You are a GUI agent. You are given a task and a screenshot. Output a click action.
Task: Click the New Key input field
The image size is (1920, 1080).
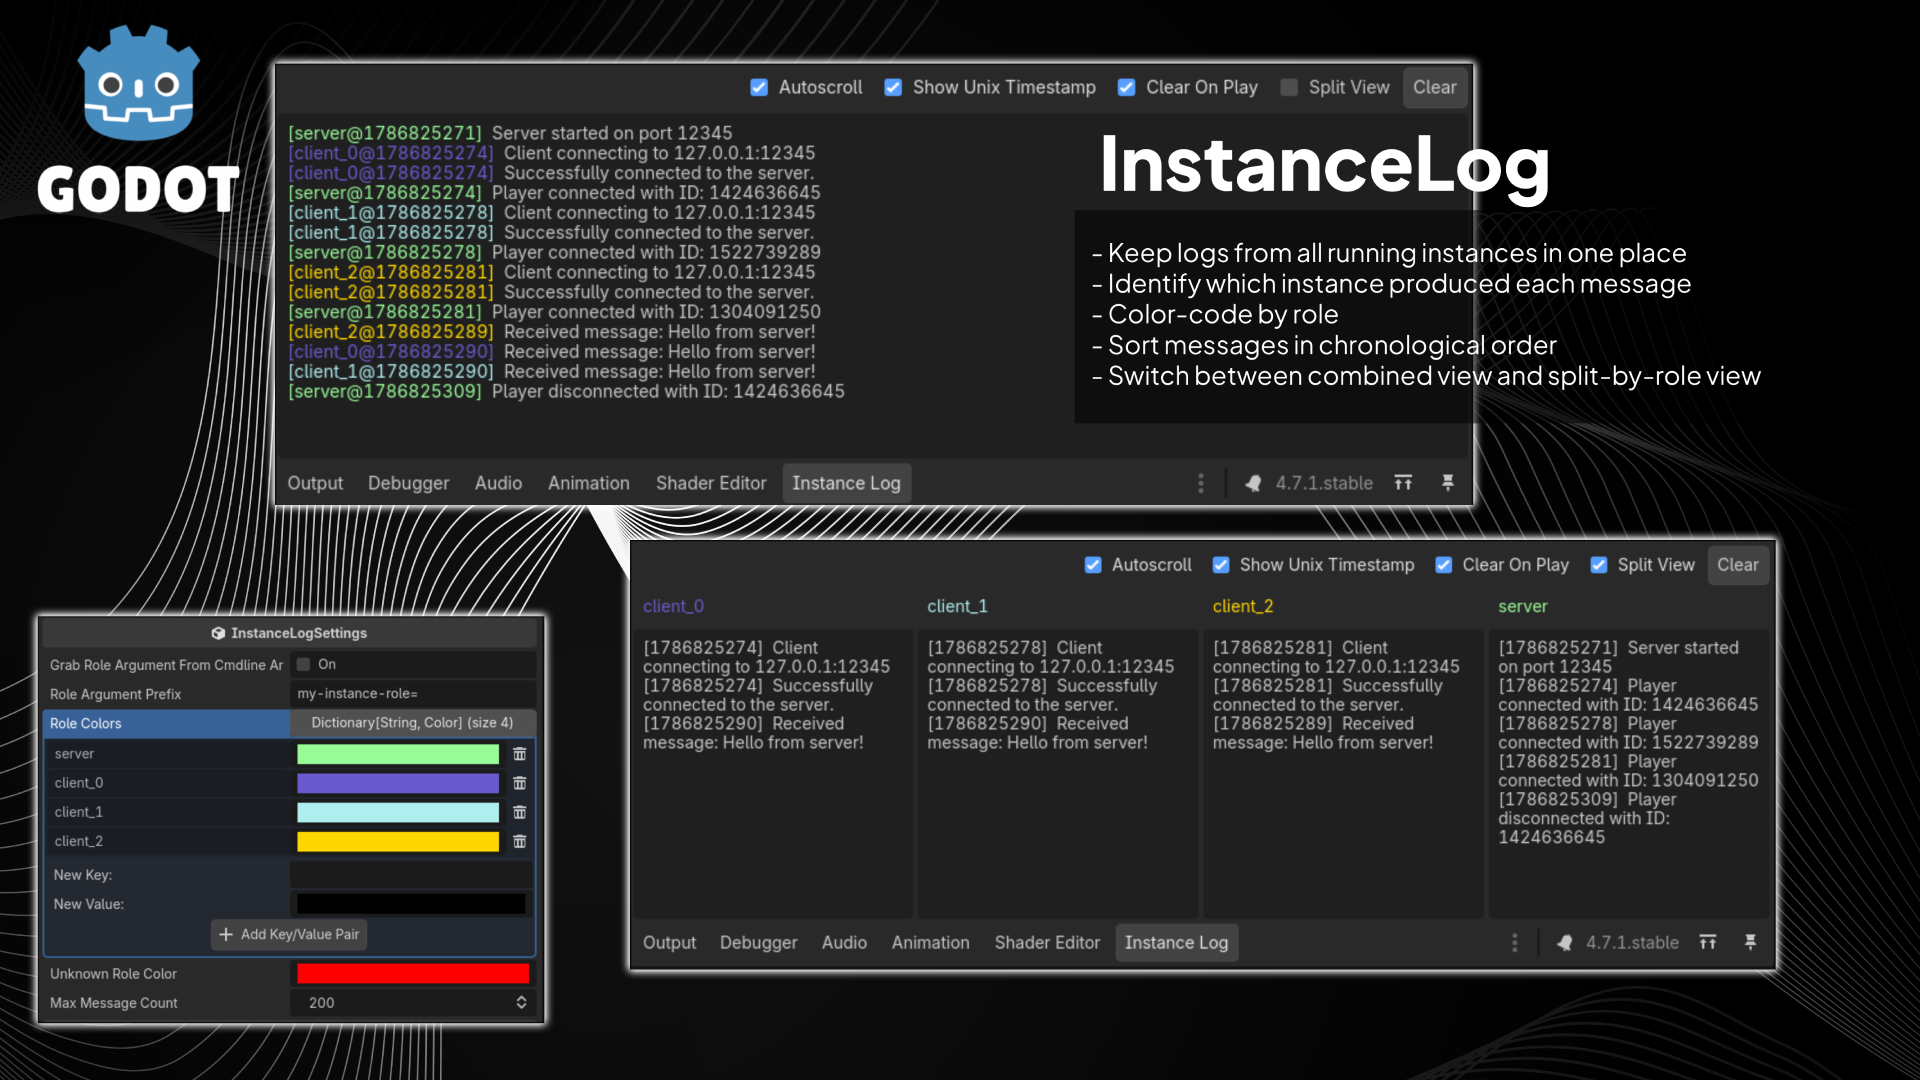click(x=411, y=875)
